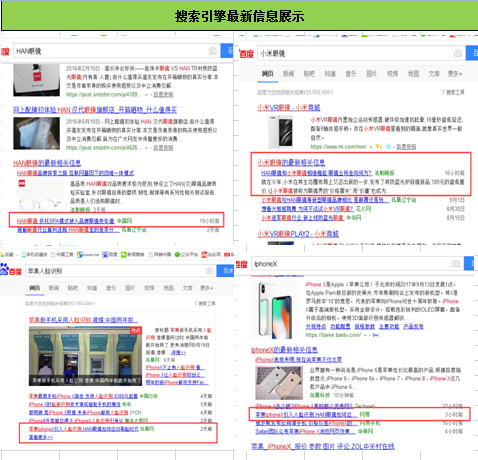Open ZOL中关村在线 iPhoneX result link

point(323,446)
